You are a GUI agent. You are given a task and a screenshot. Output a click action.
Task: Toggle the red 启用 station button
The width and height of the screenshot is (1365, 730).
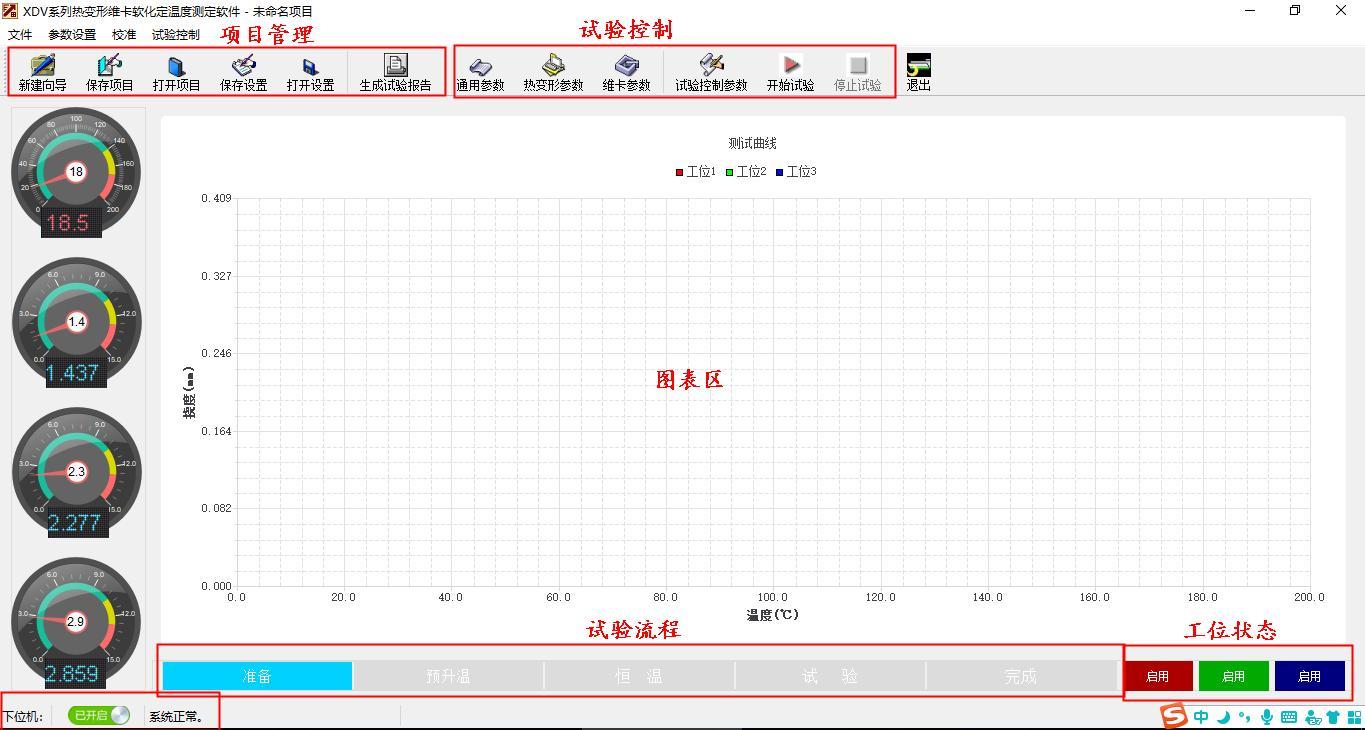click(1158, 676)
